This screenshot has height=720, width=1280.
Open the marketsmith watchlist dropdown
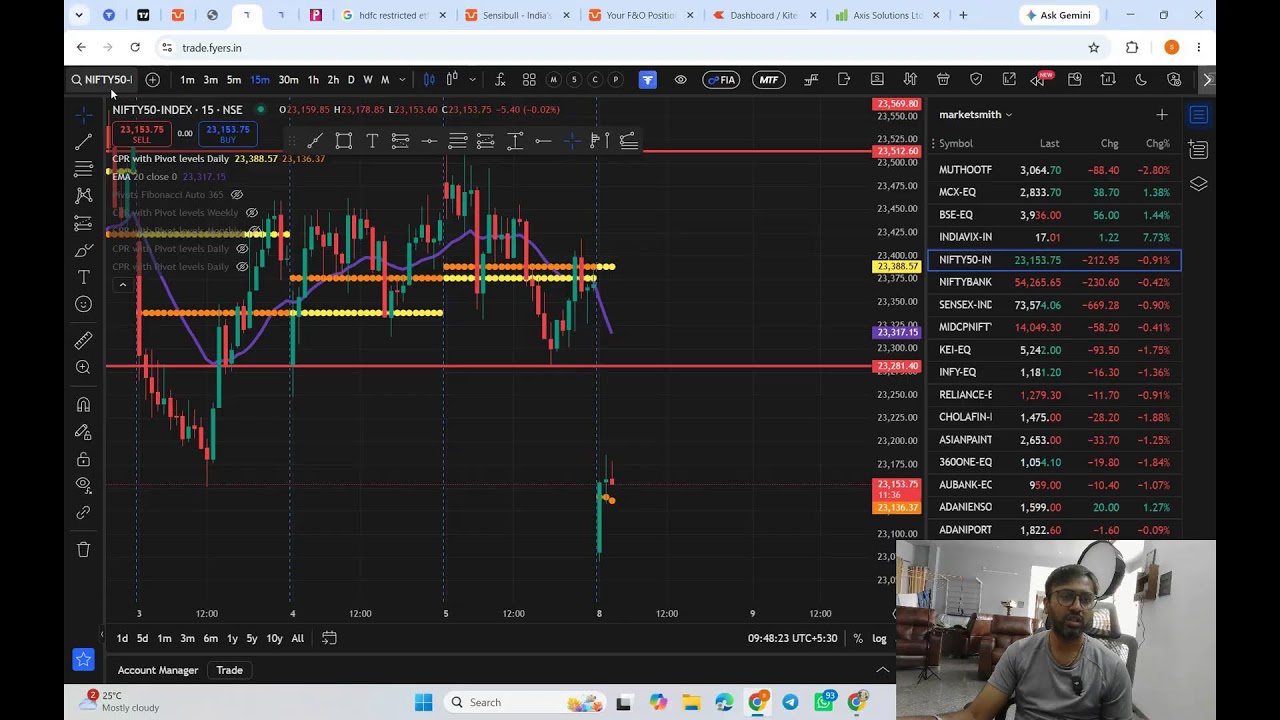(x=976, y=115)
